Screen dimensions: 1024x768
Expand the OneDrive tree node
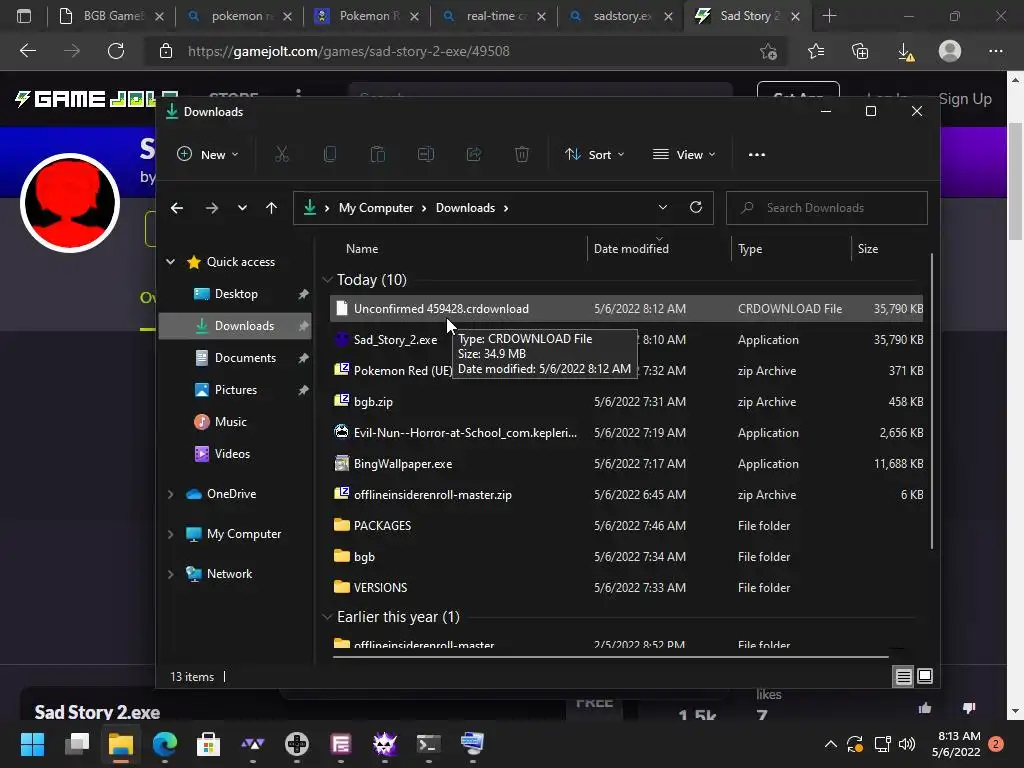[x=170, y=494]
